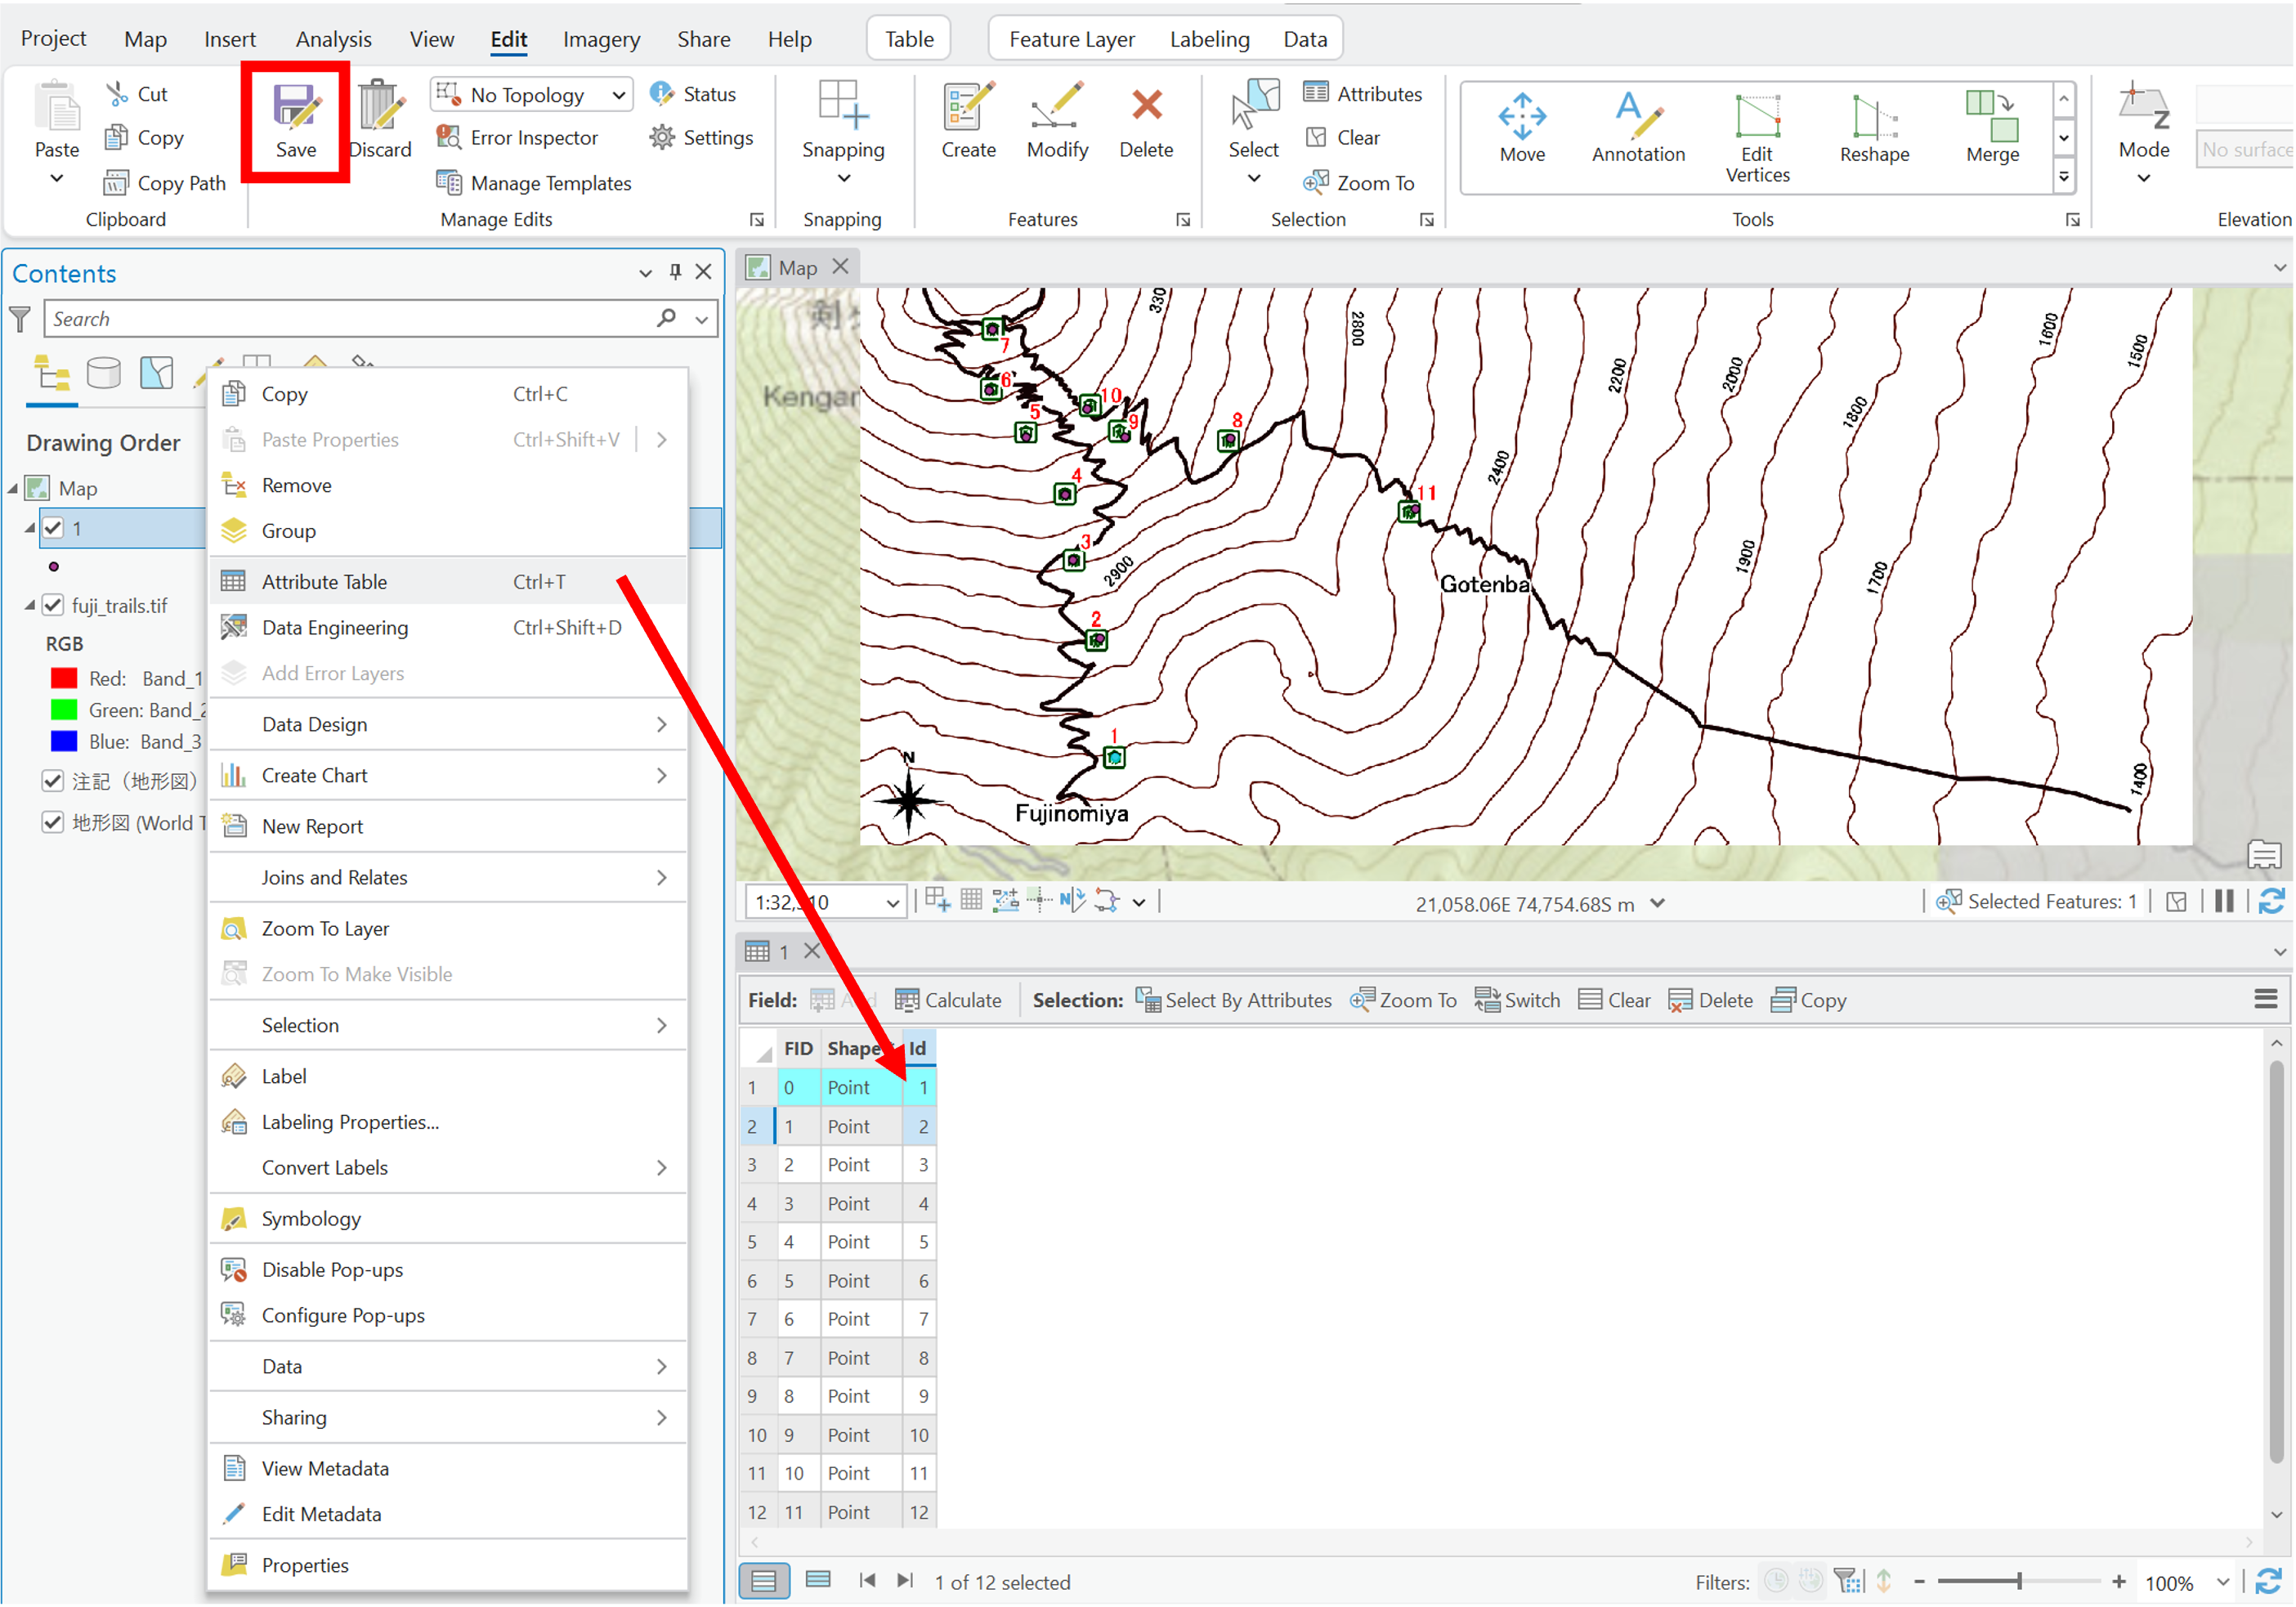Open Joins and Relates submenu
The height and width of the screenshot is (1607, 2296).
coord(448,878)
